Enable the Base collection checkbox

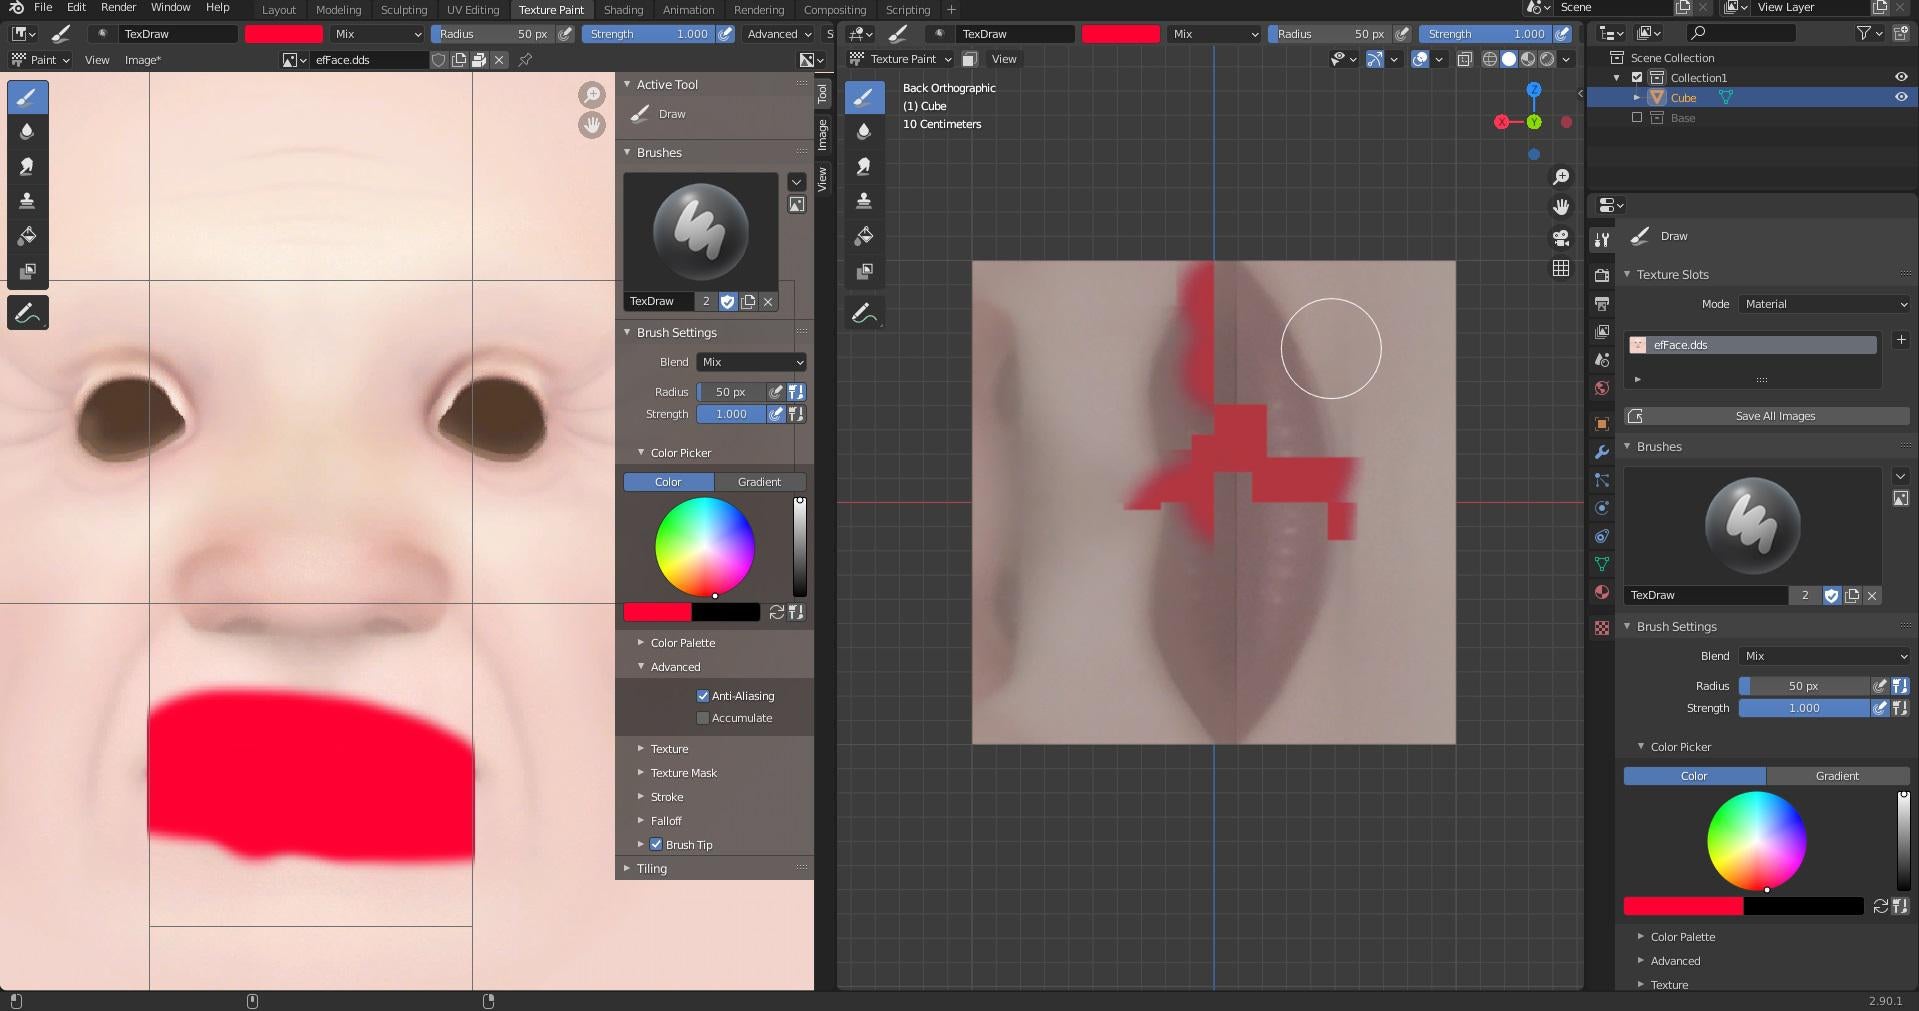tap(1637, 117)
